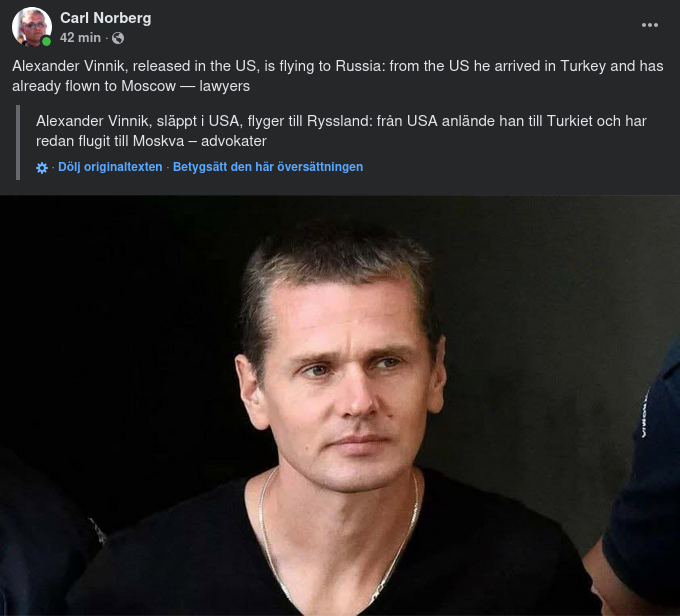Open the three-dot post options menu

click(x=650, y=25)
